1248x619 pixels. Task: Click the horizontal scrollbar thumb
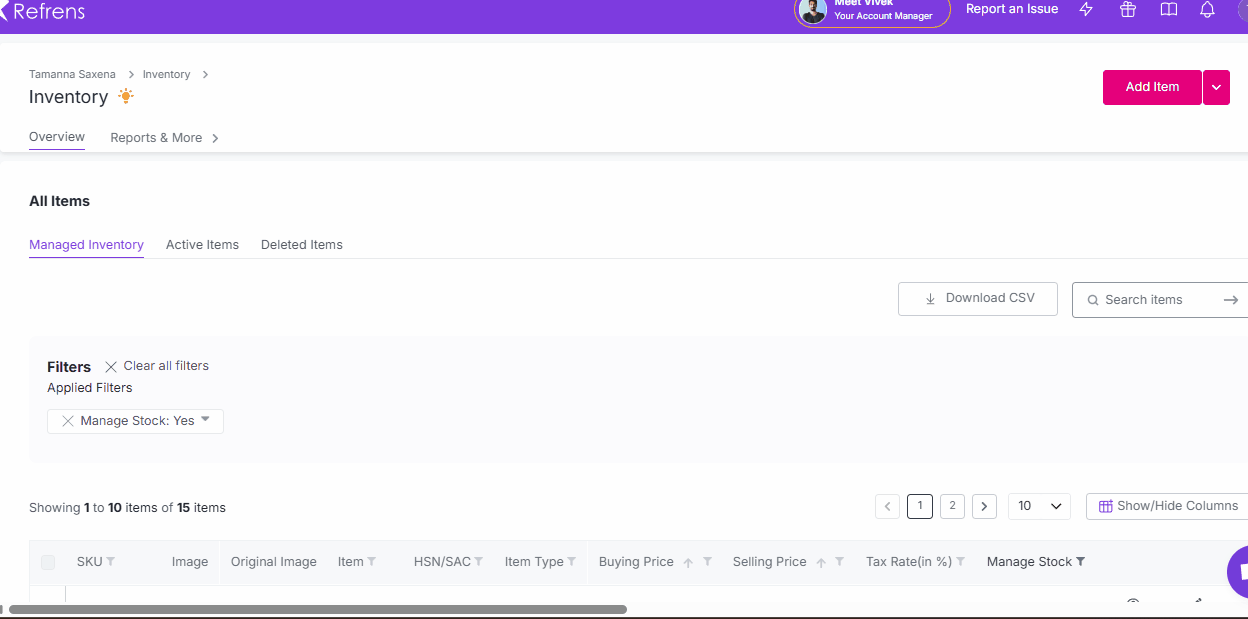[318, 609]
